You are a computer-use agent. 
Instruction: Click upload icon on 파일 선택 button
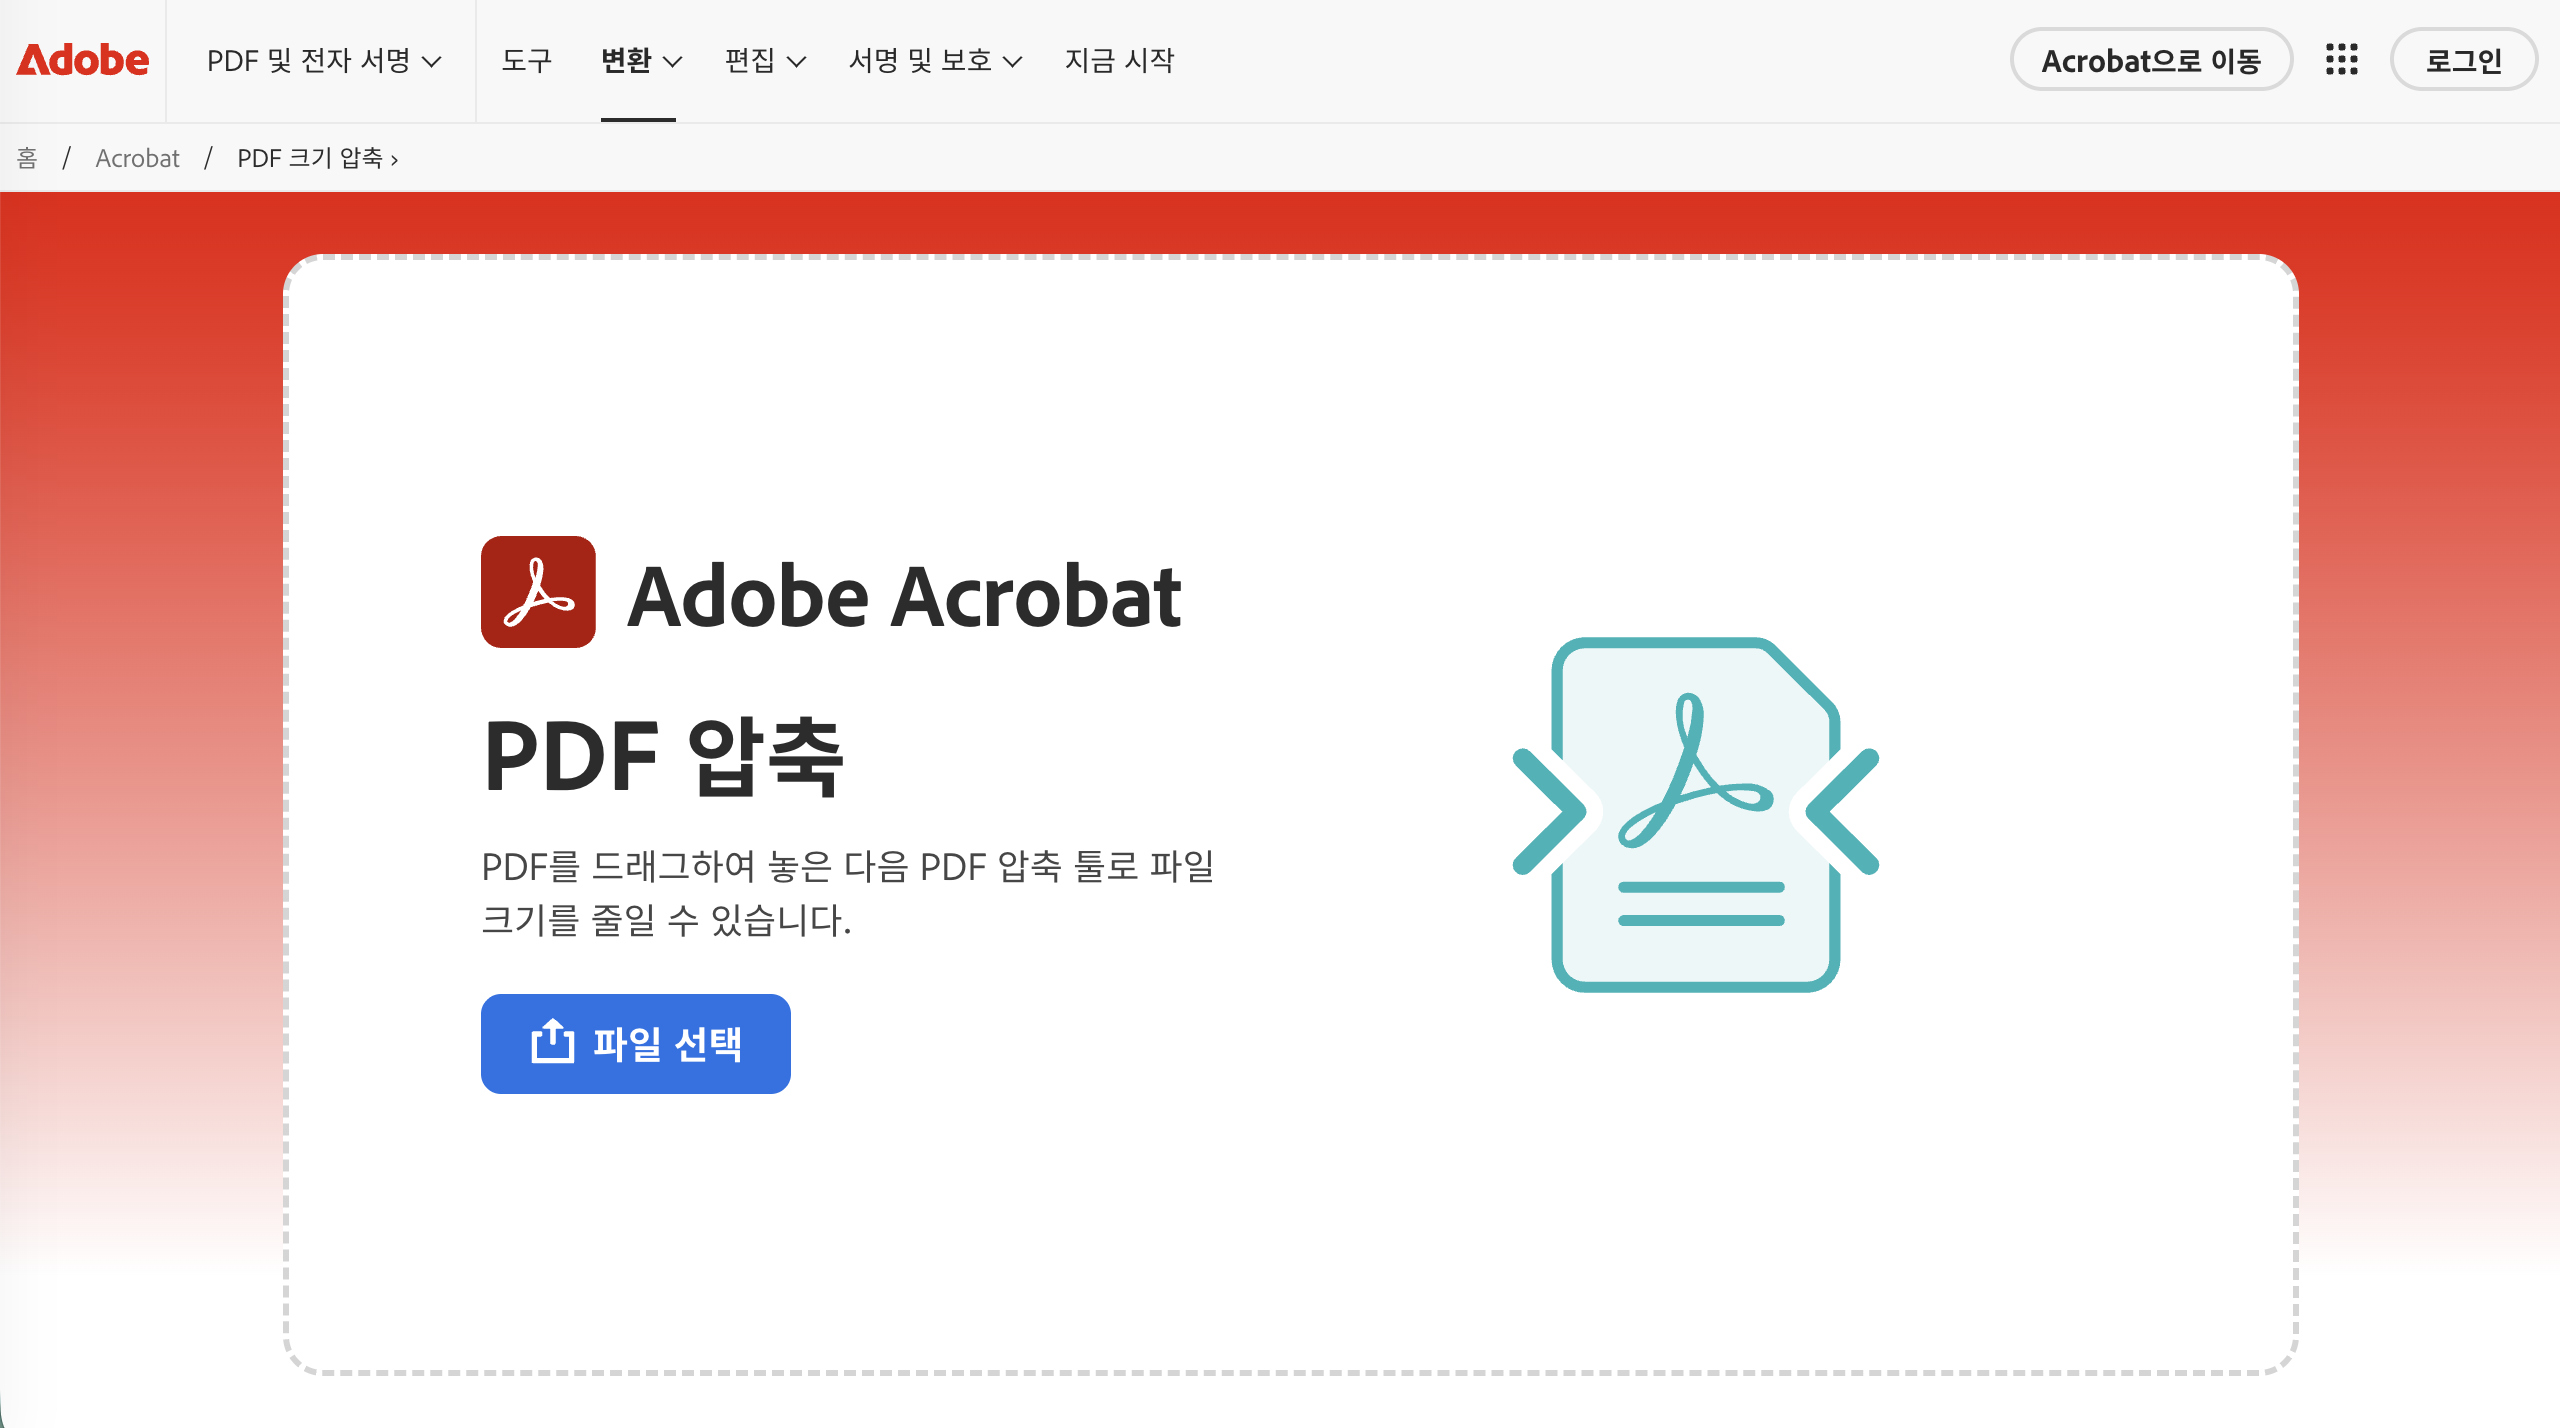coord(552,1042)
